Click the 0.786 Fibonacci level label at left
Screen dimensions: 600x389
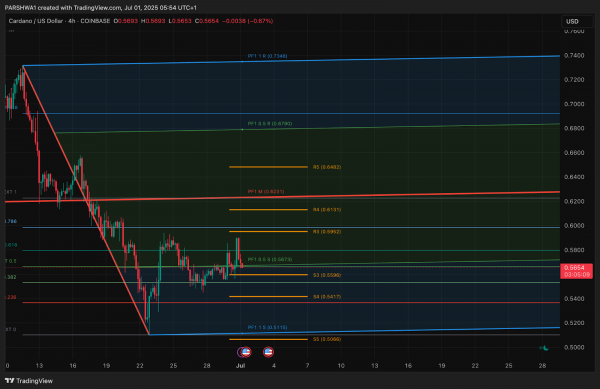point(11,221)
